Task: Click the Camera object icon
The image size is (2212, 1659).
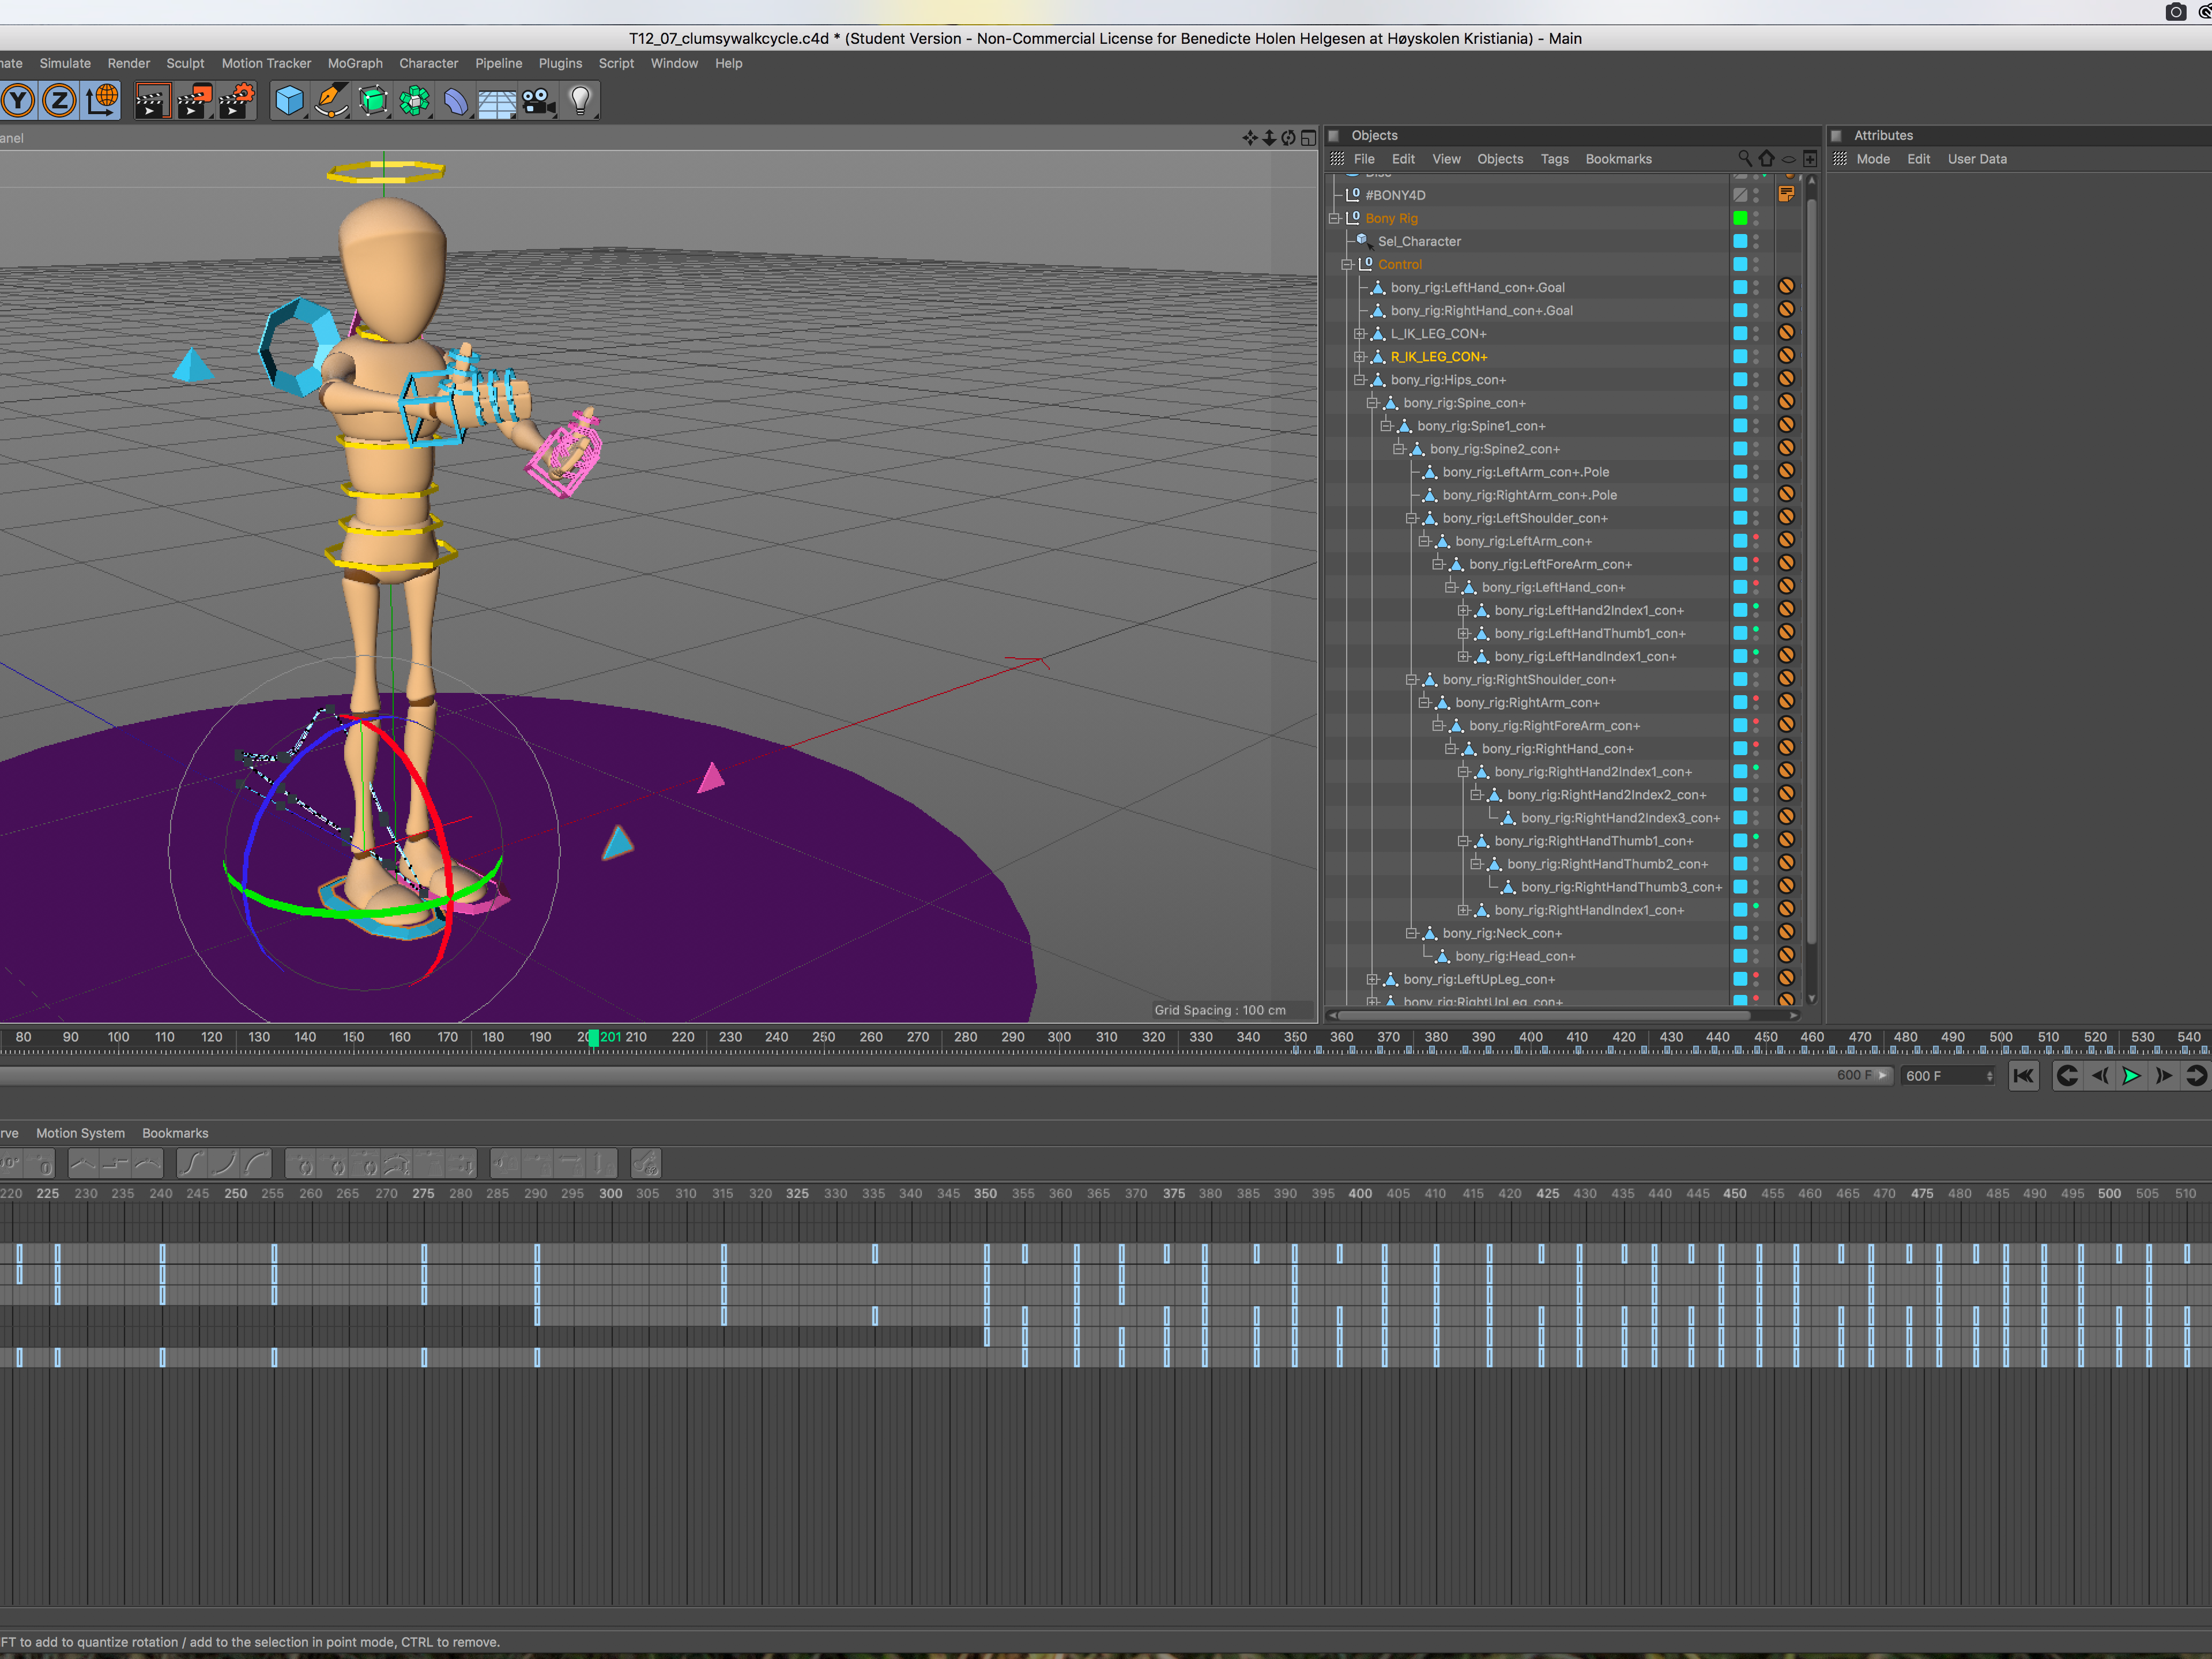Action: (538, 101)
